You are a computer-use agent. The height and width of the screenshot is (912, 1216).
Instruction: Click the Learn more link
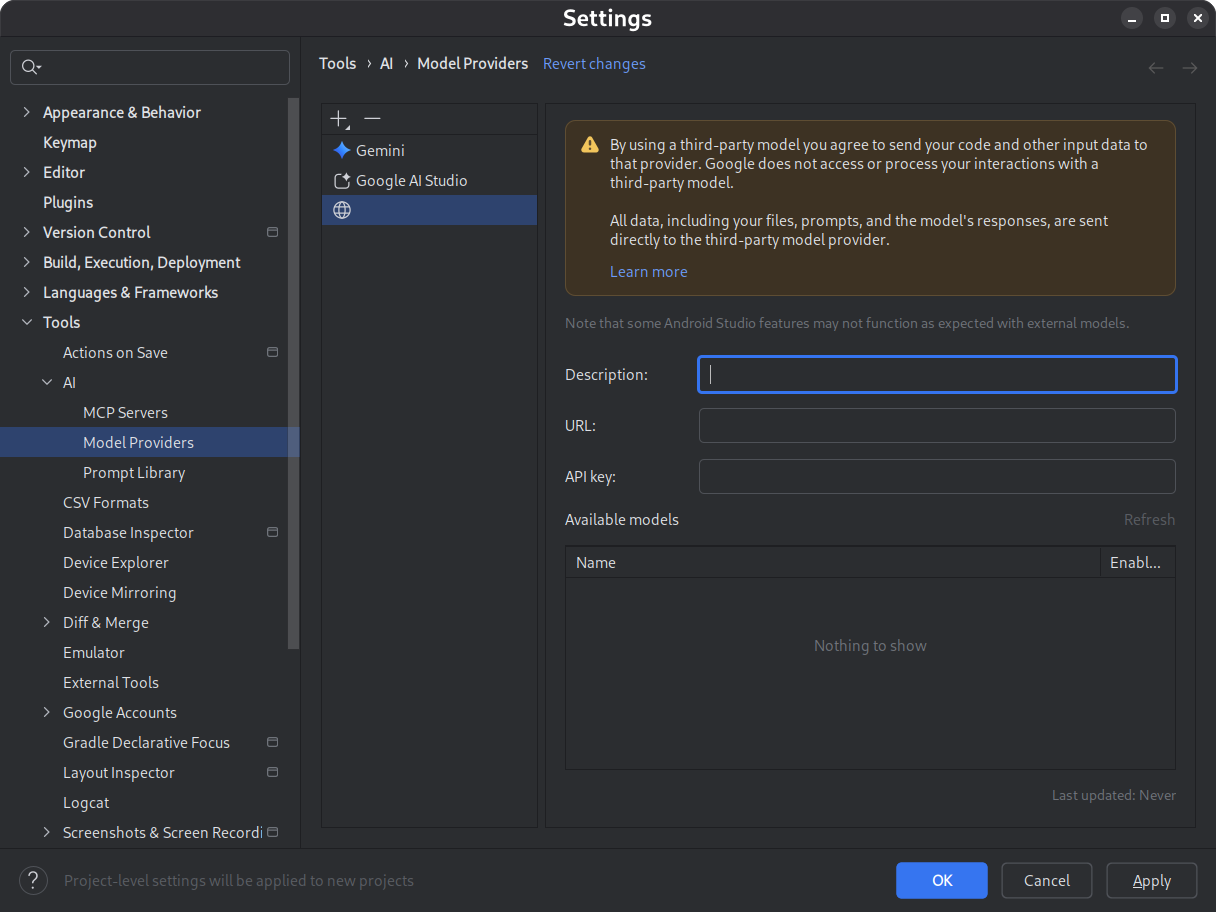(648, 271)
